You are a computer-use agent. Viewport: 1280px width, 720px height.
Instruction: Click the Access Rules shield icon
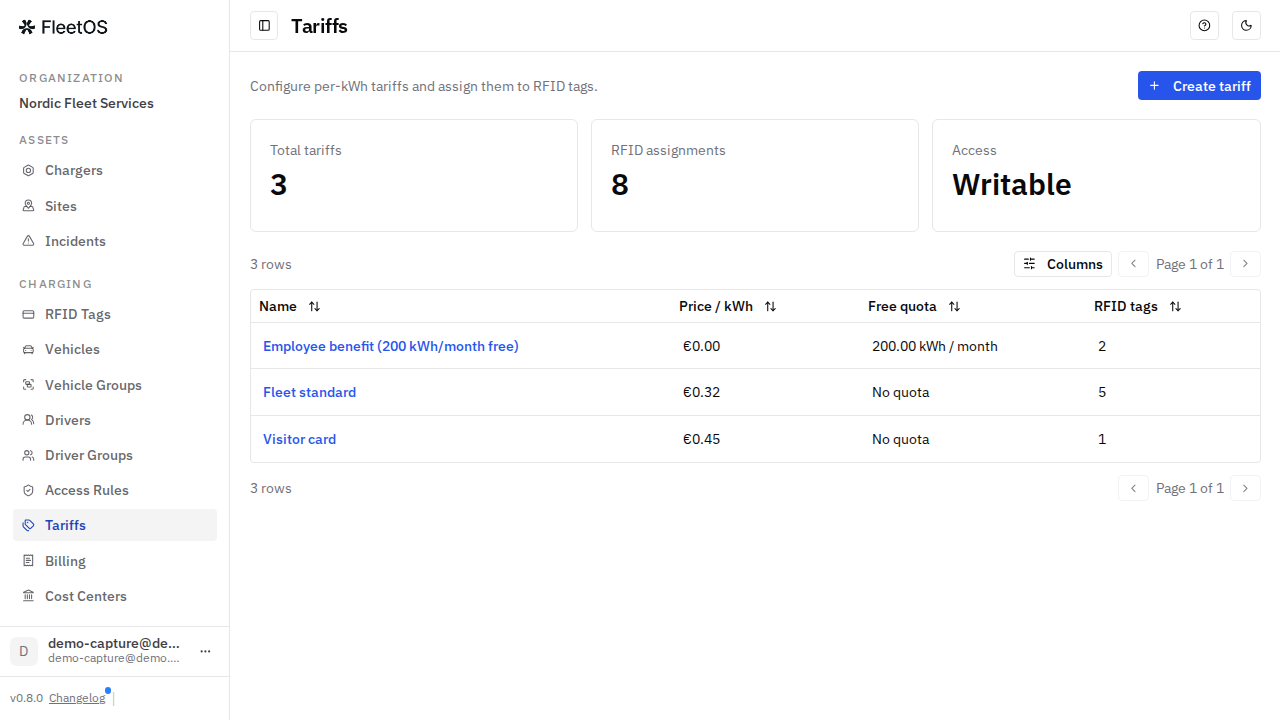click(x=29, y=490)
